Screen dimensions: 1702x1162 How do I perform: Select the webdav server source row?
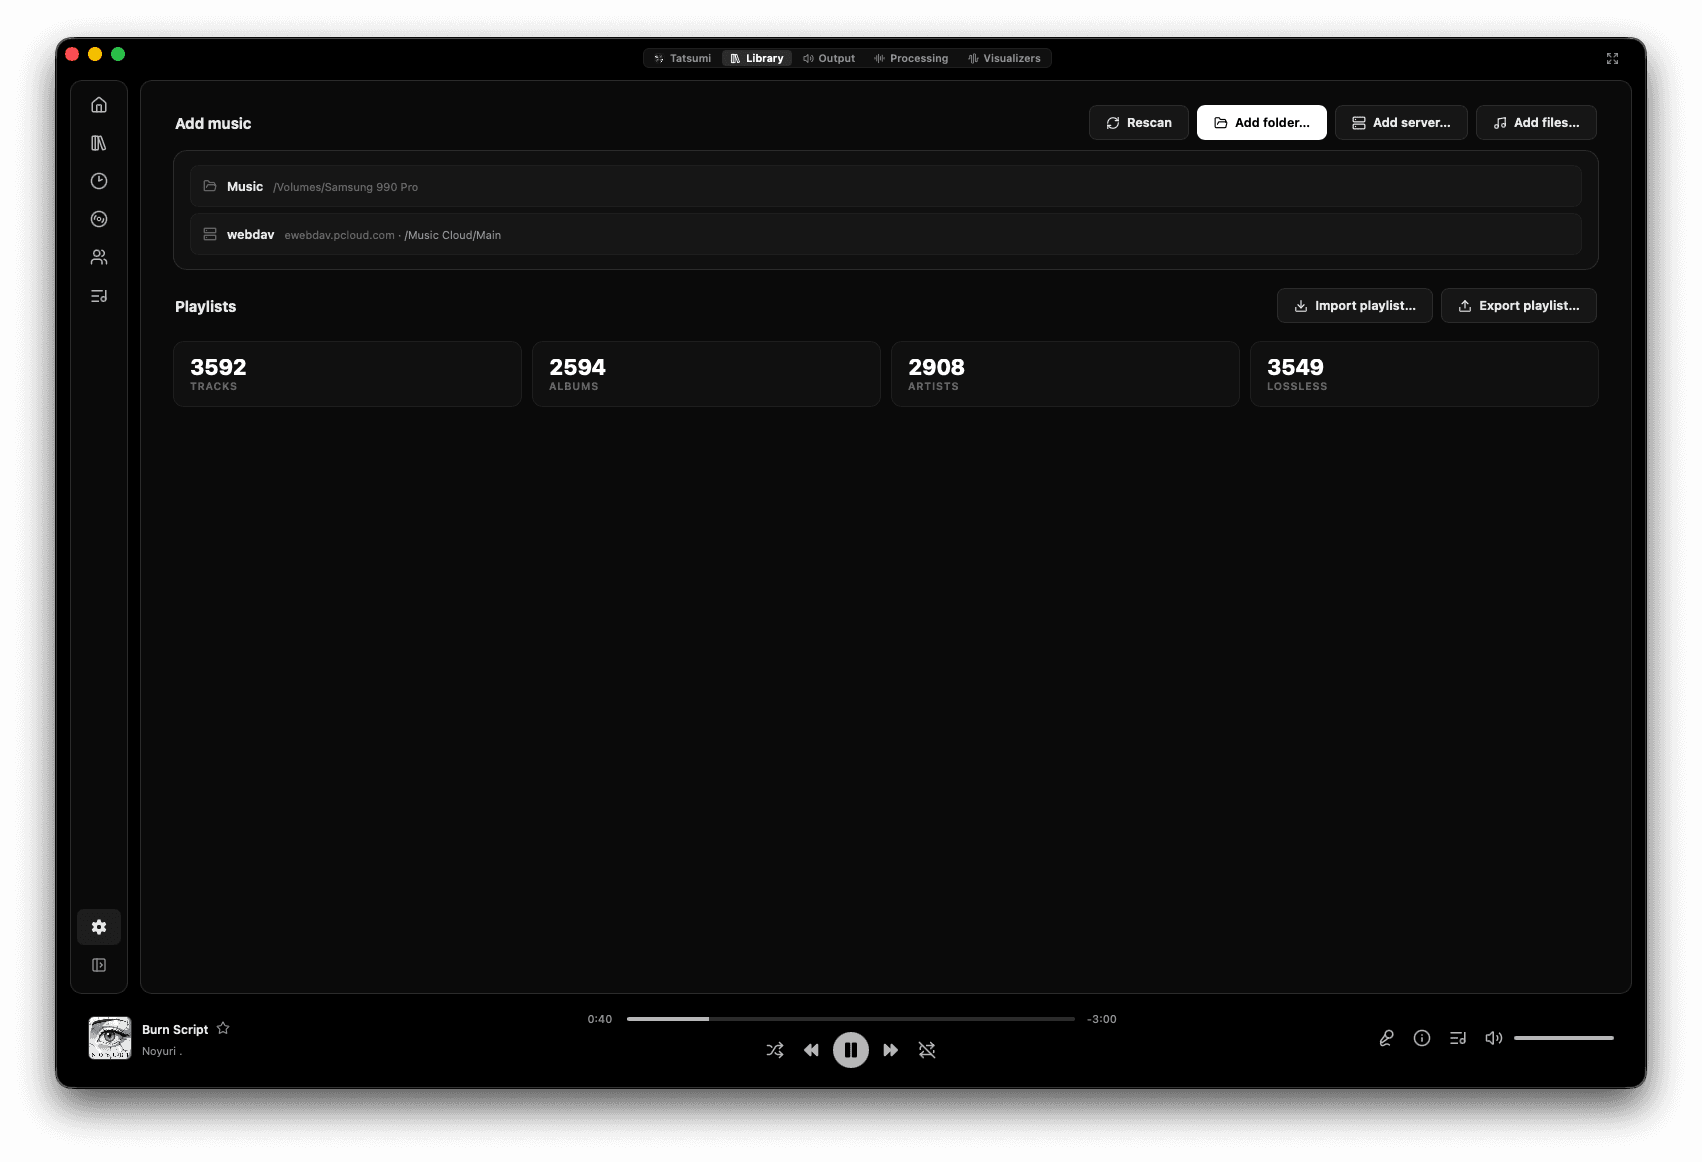[886, 234]
